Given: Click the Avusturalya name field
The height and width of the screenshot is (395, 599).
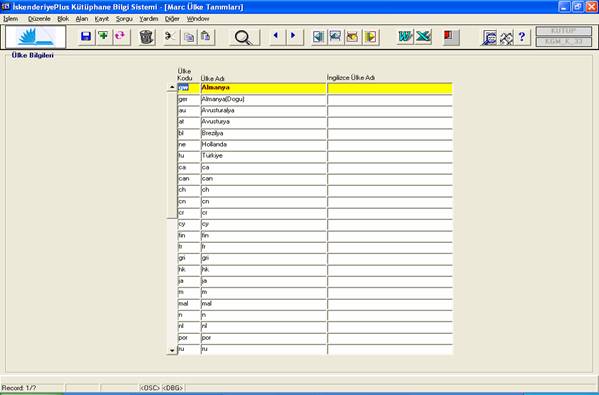Looking at the screenshot, I should click(x=263, y=111).
